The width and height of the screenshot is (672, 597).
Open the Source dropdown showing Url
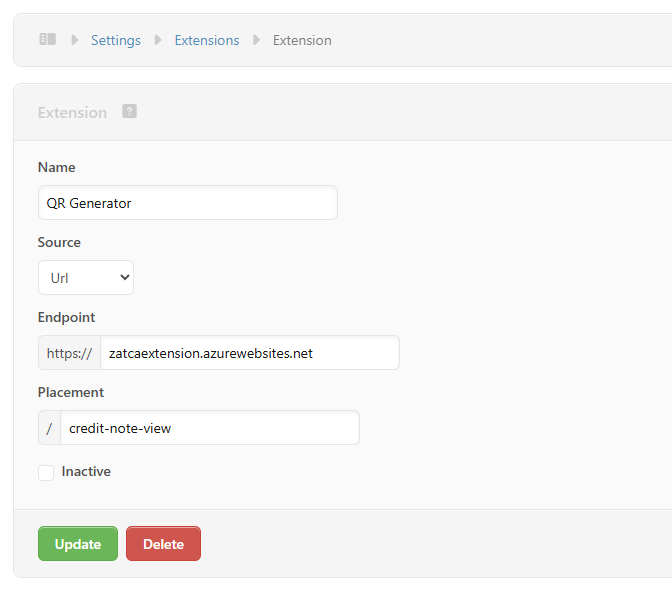click(x=86, y=278)
